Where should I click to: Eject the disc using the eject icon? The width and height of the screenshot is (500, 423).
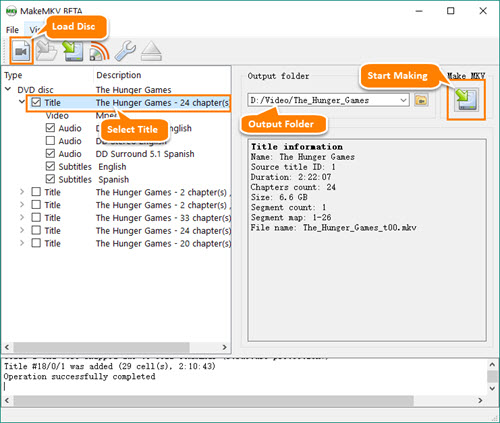pyautogui.click(x=151, y=51)
